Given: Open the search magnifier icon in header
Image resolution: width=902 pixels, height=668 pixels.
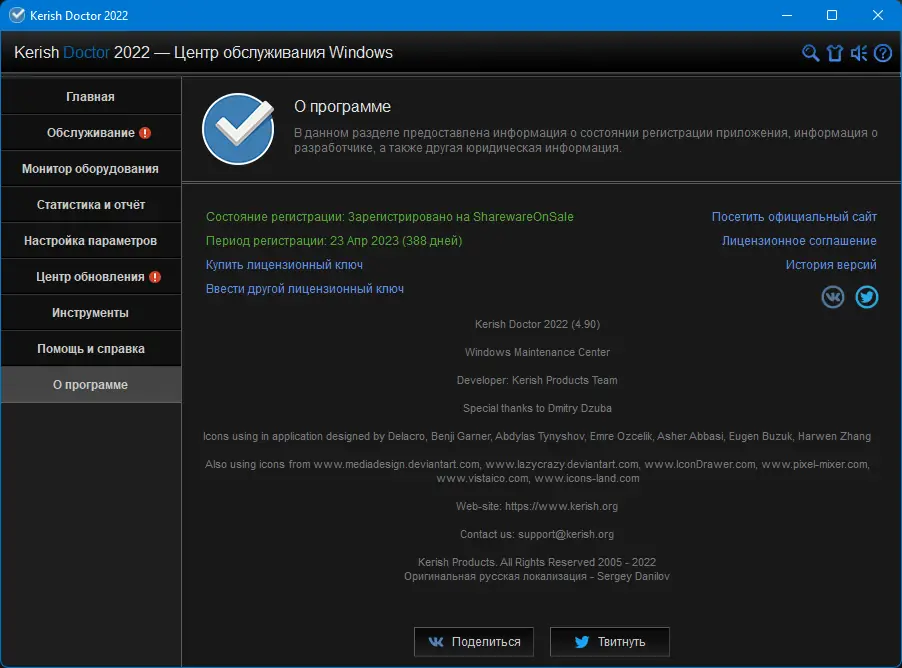Looking at the screenshot, I should [x=811, y=53].
